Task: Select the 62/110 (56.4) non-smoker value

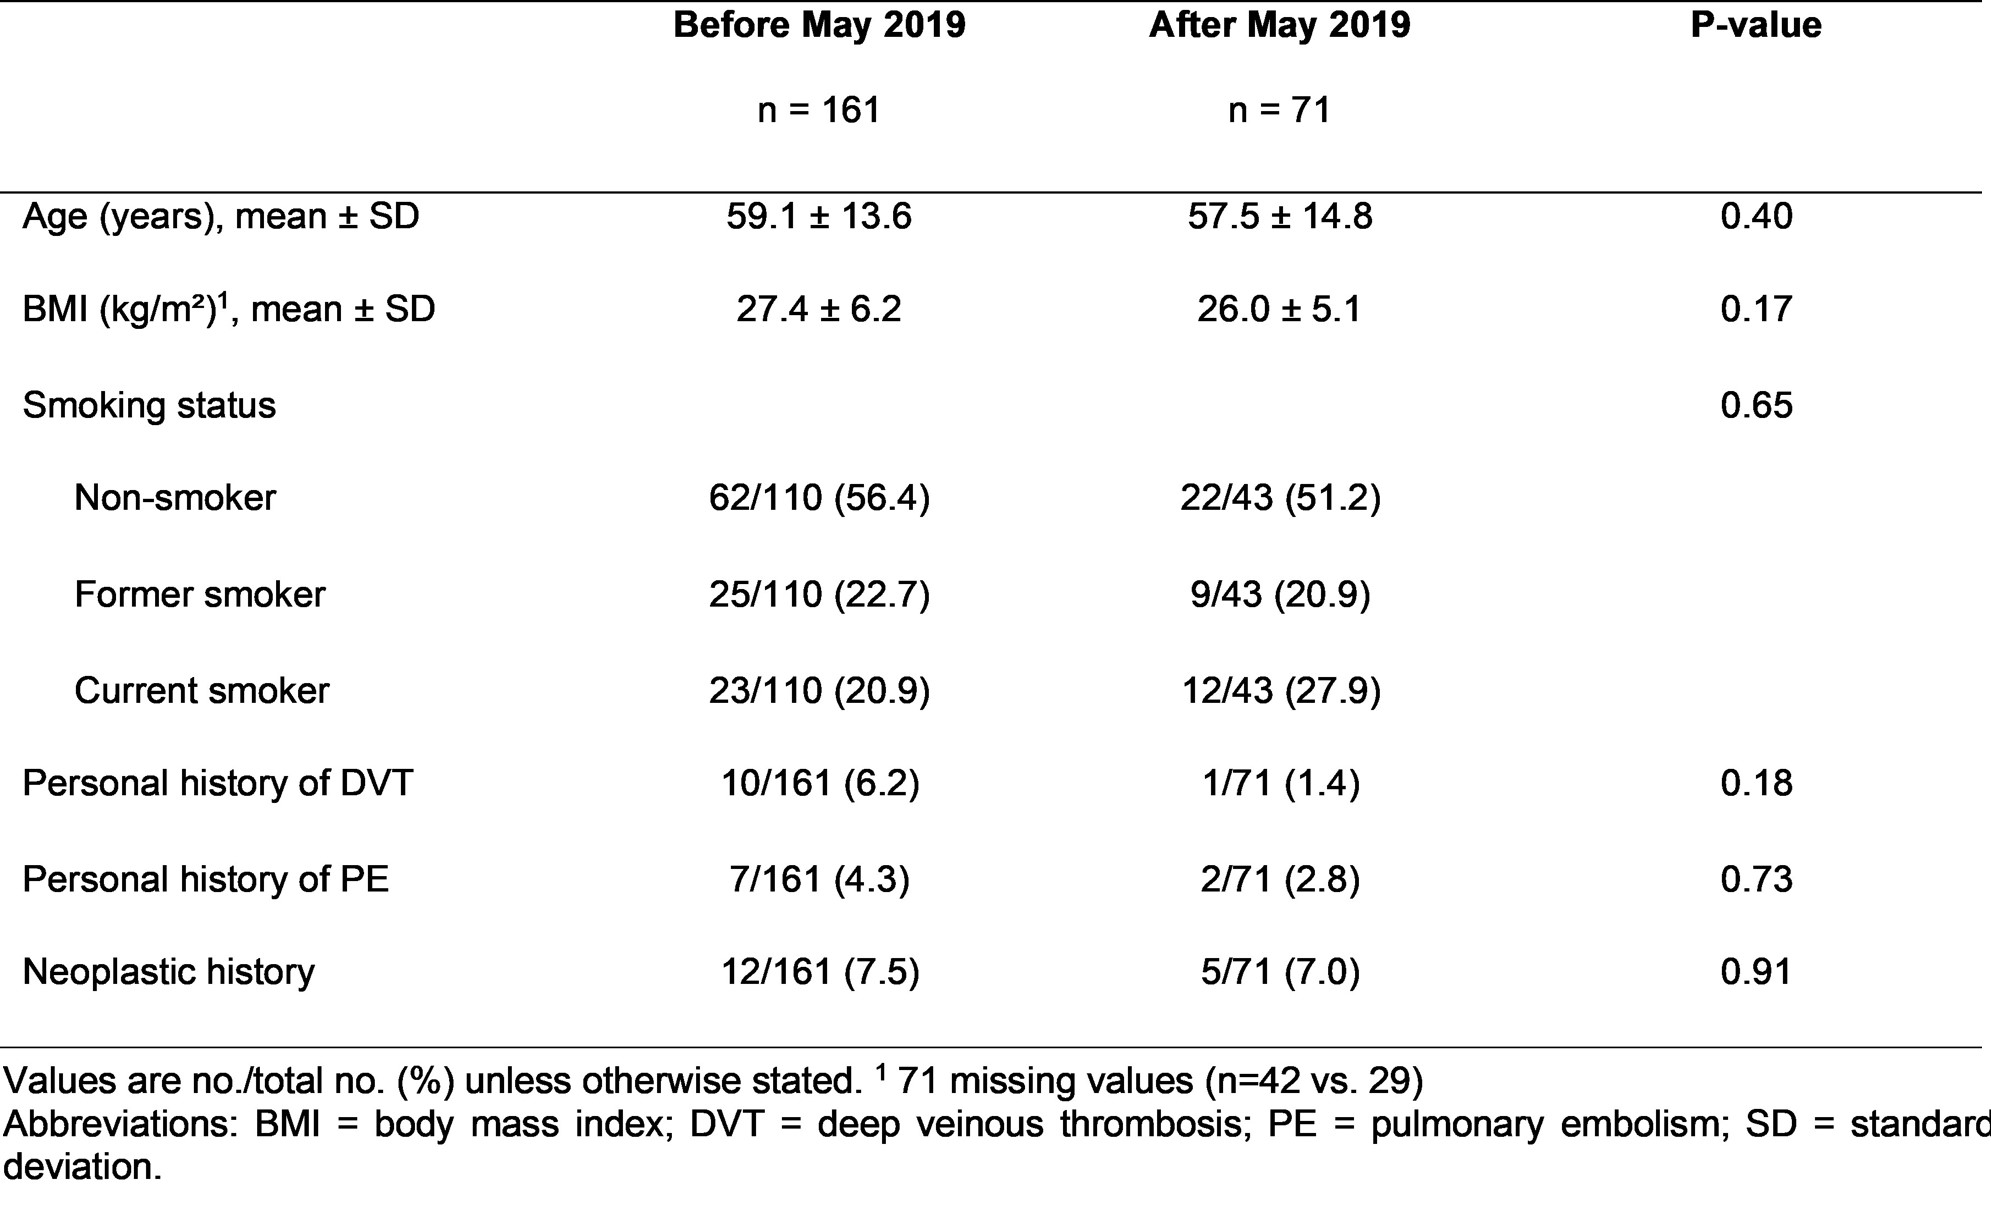Action: (819, 497)
